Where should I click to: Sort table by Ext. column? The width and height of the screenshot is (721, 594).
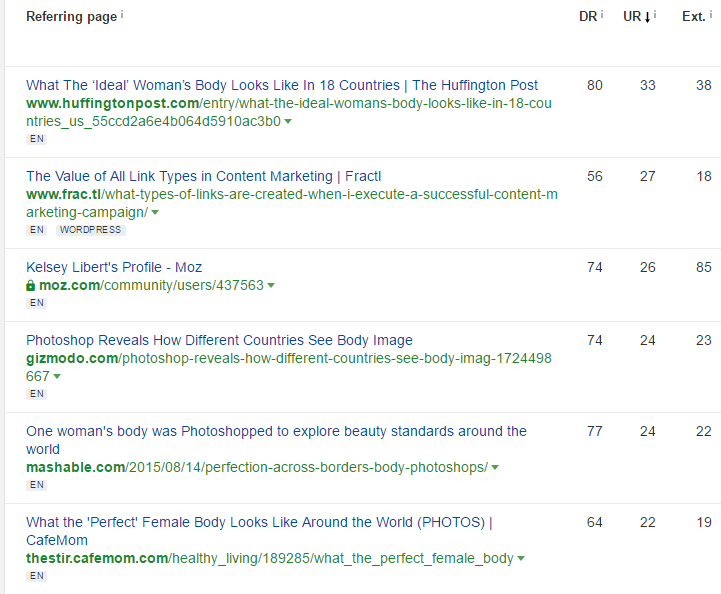coord(693,17)
